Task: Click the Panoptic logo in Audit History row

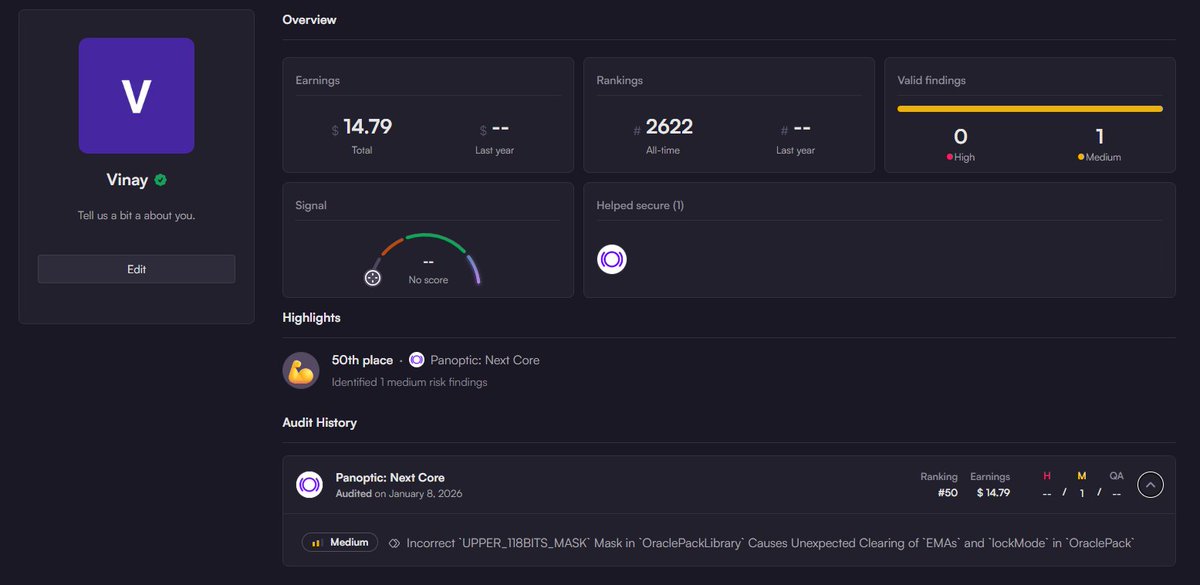Action: coord(309,485)
